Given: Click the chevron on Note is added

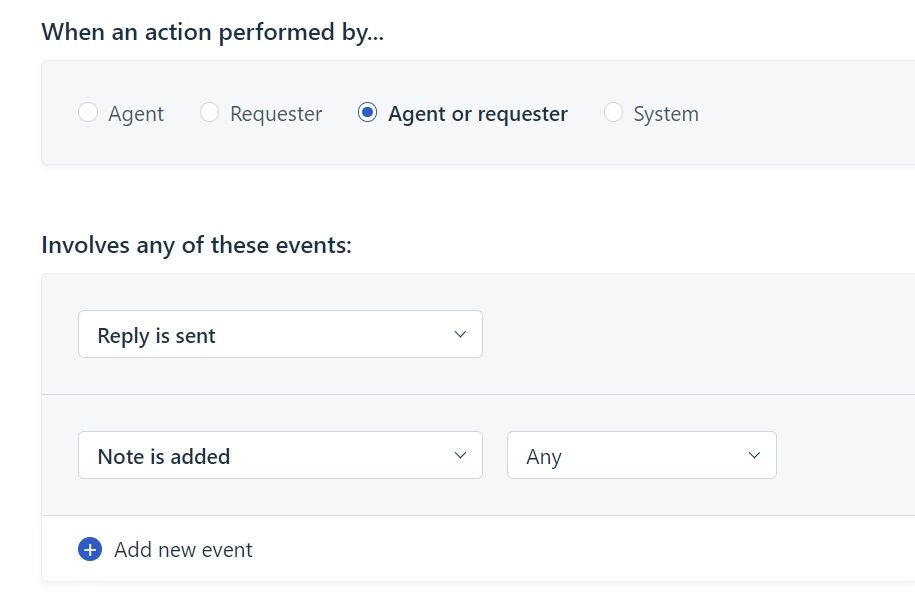Looking at the screenshot, I should [x=460, y=456].
